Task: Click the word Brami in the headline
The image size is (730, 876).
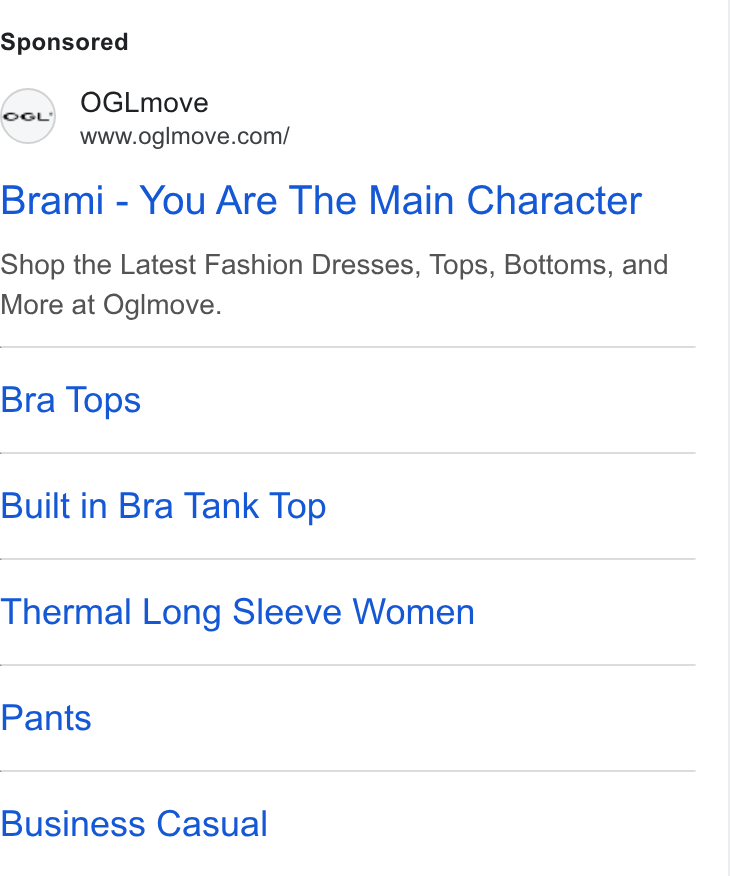Action: point(53,200)
